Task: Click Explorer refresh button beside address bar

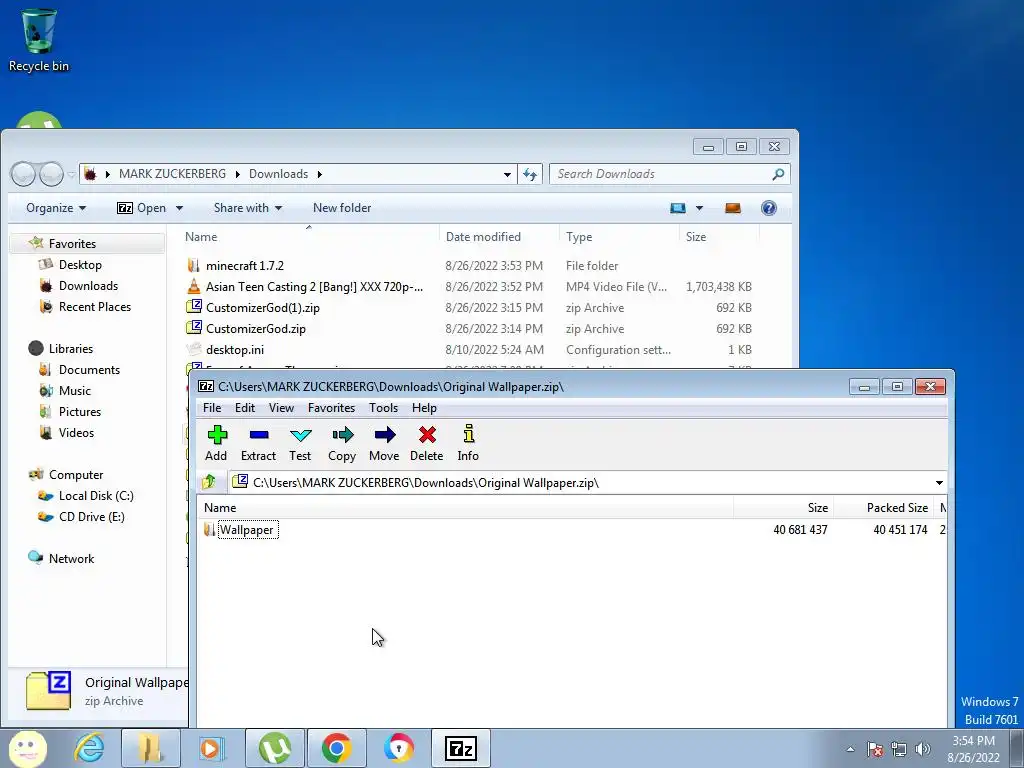Action: click(x=530, y=174)
